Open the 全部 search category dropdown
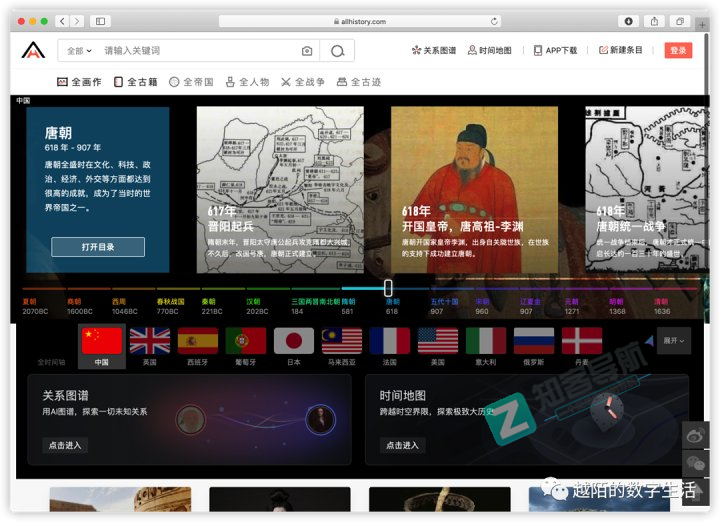This screenshot has width=720, height=522. pyautogui.click(x=78, y=51)
